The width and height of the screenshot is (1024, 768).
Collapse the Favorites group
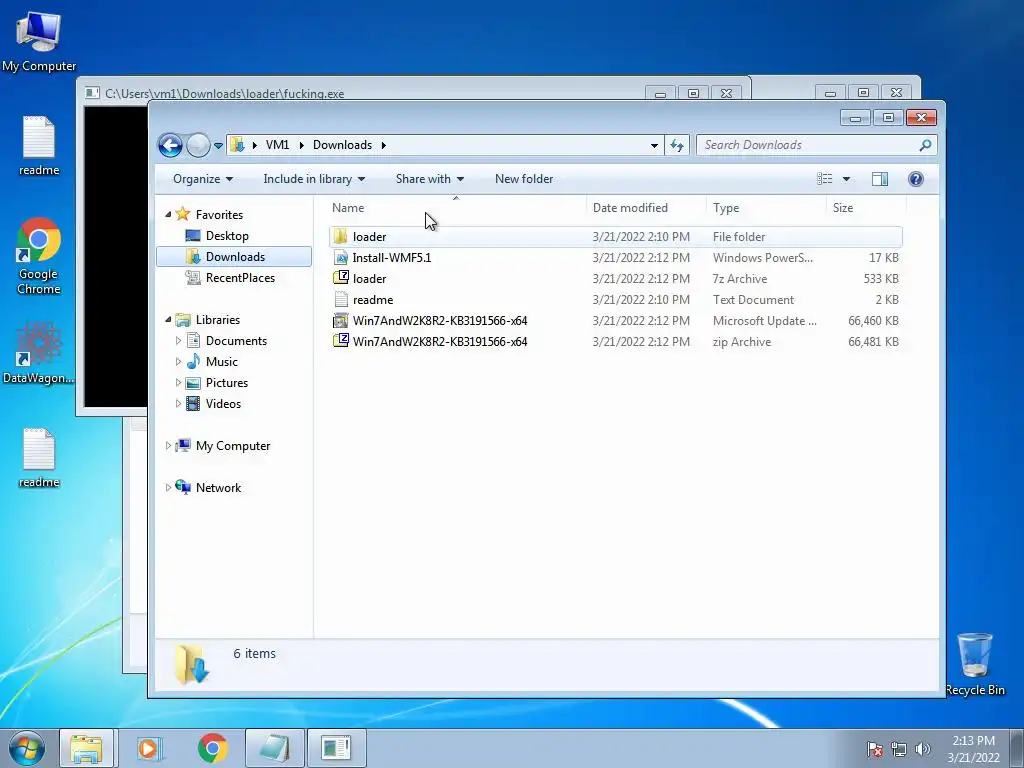[x=168, y=214]
